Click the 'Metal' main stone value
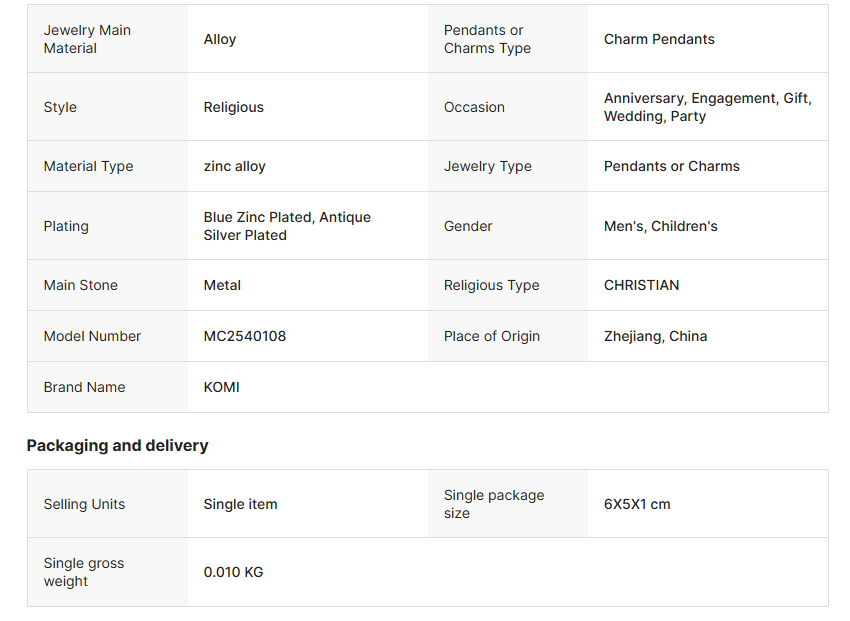850x621 pixels. 222,285
